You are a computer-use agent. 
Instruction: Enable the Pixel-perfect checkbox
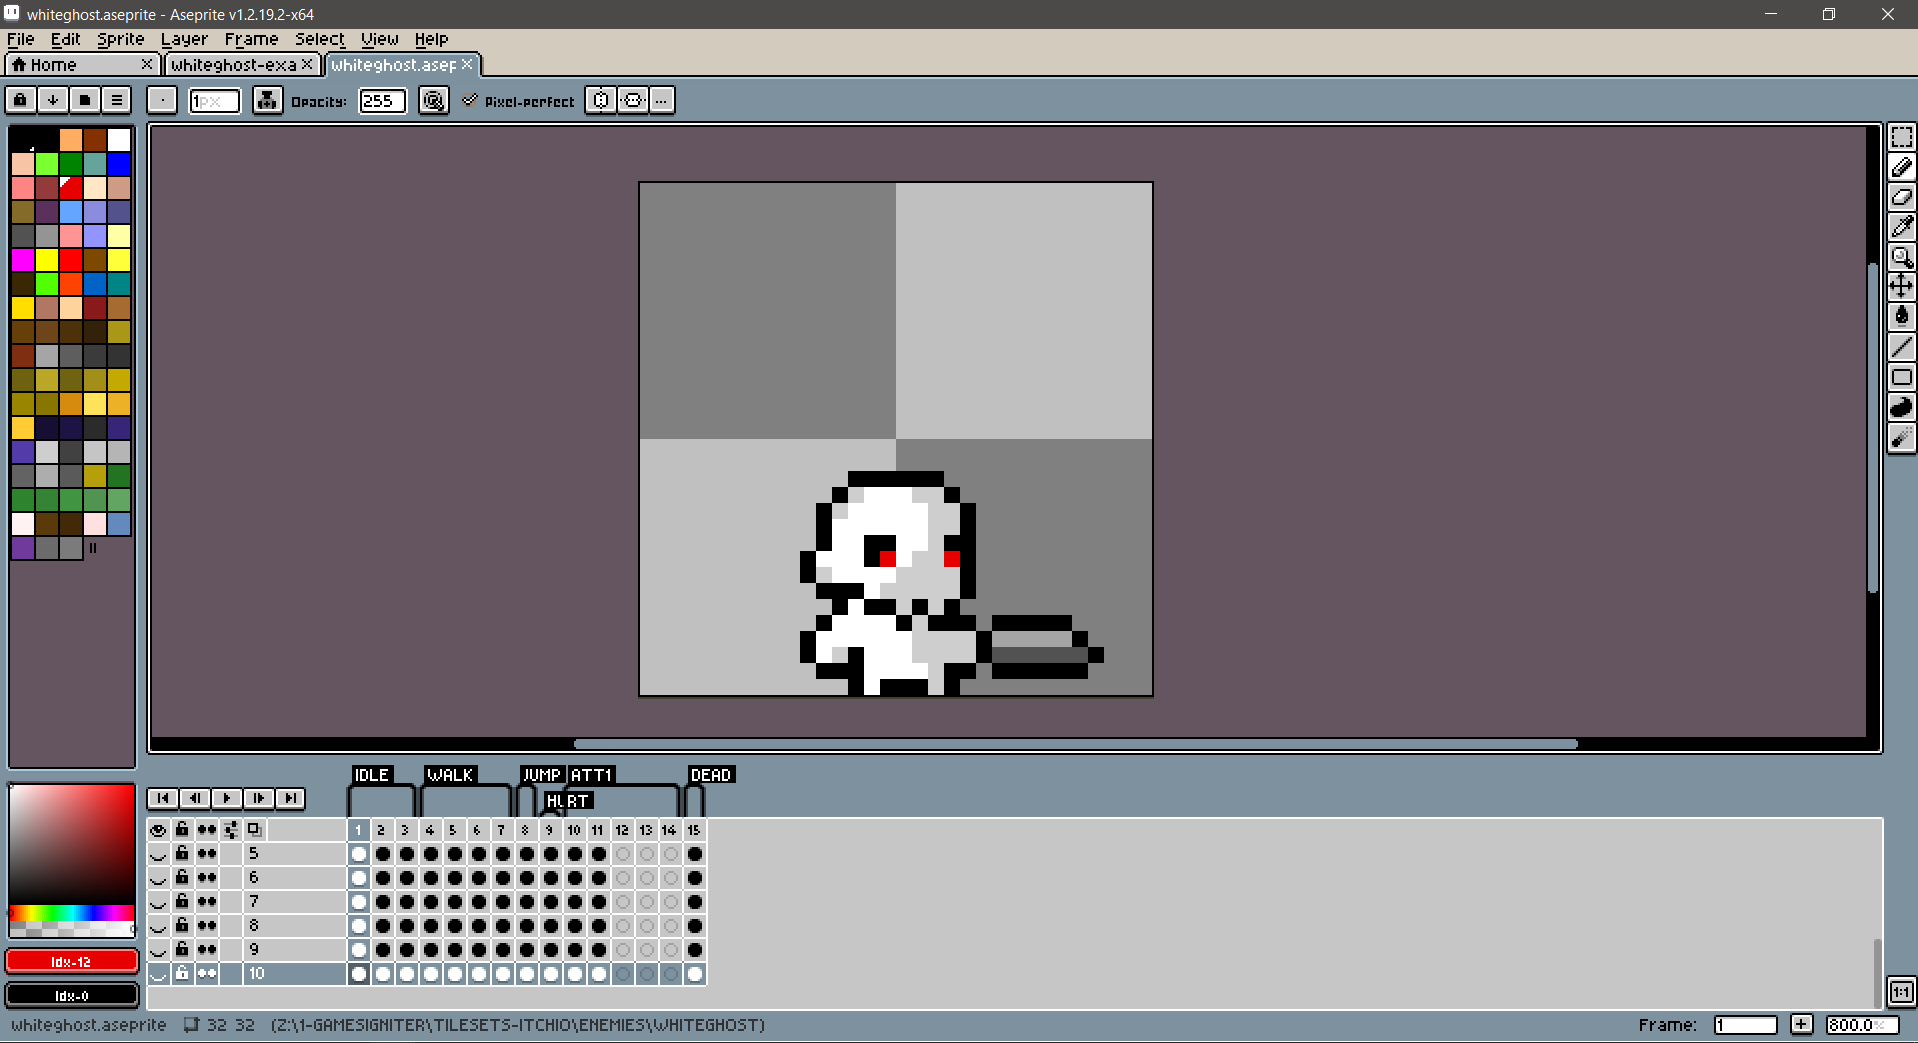pos(470,100)
